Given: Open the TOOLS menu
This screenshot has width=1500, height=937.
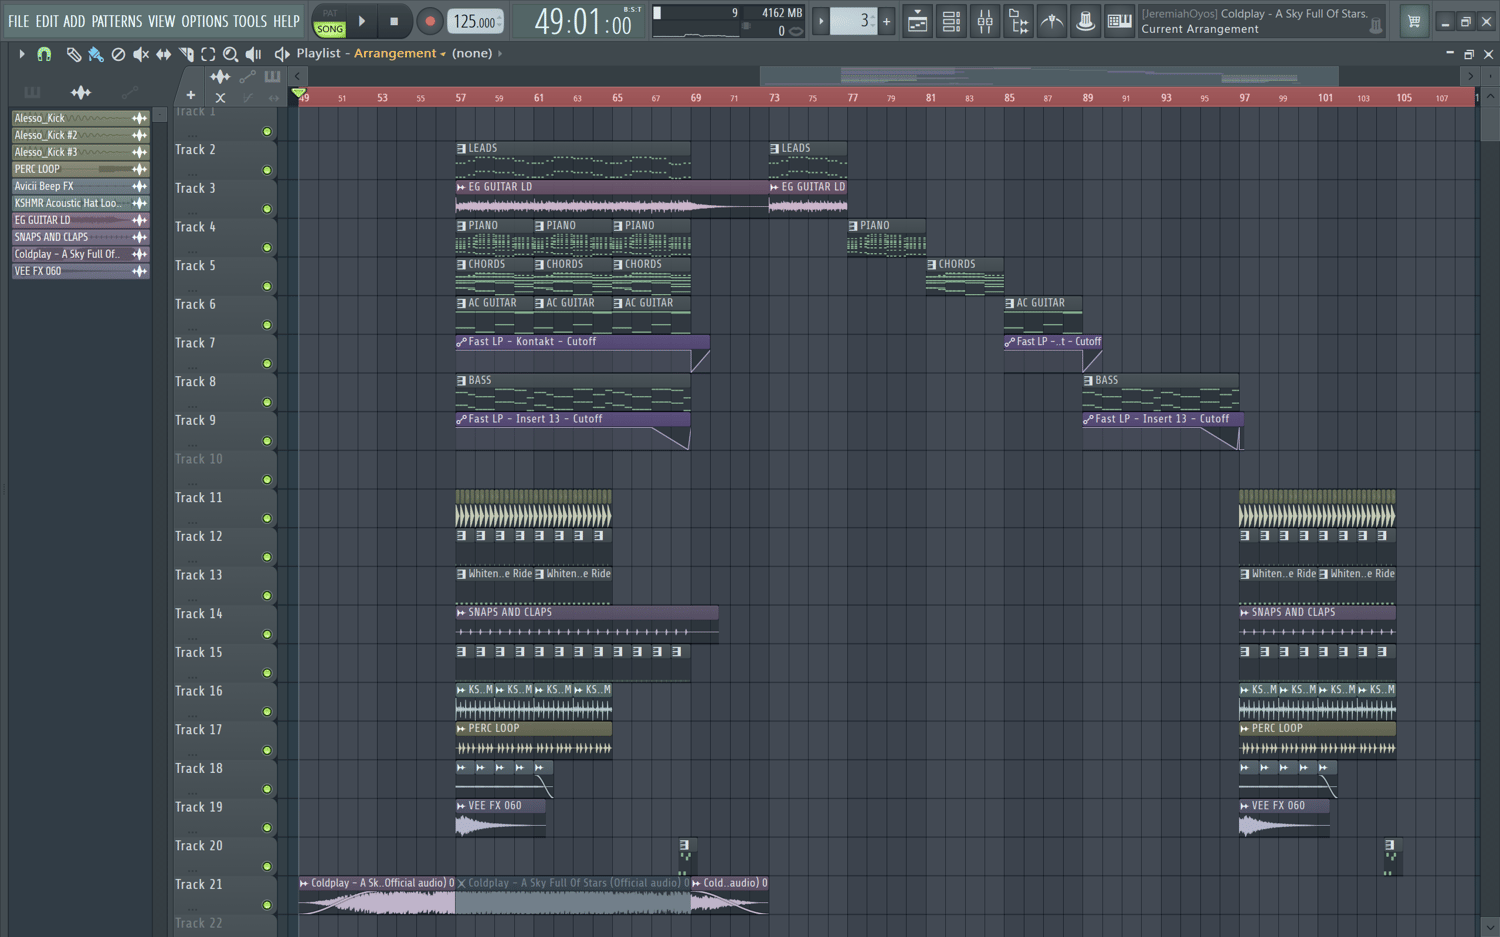Looking at the screenshot, I should click(x=250, y=21).
